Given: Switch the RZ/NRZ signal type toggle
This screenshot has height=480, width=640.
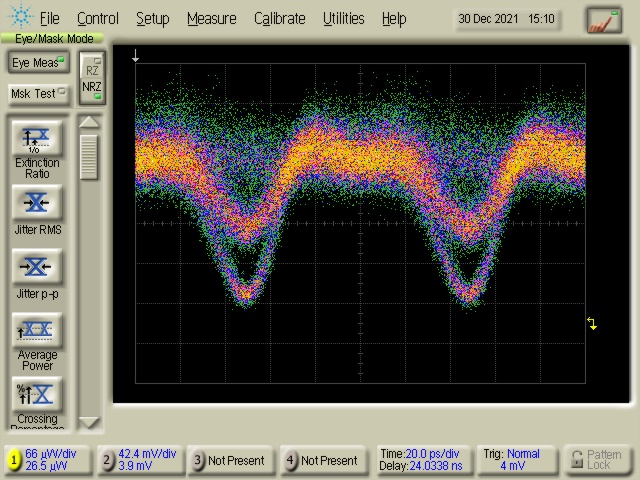Looking at the screenshot, I should tap(92, 78).
